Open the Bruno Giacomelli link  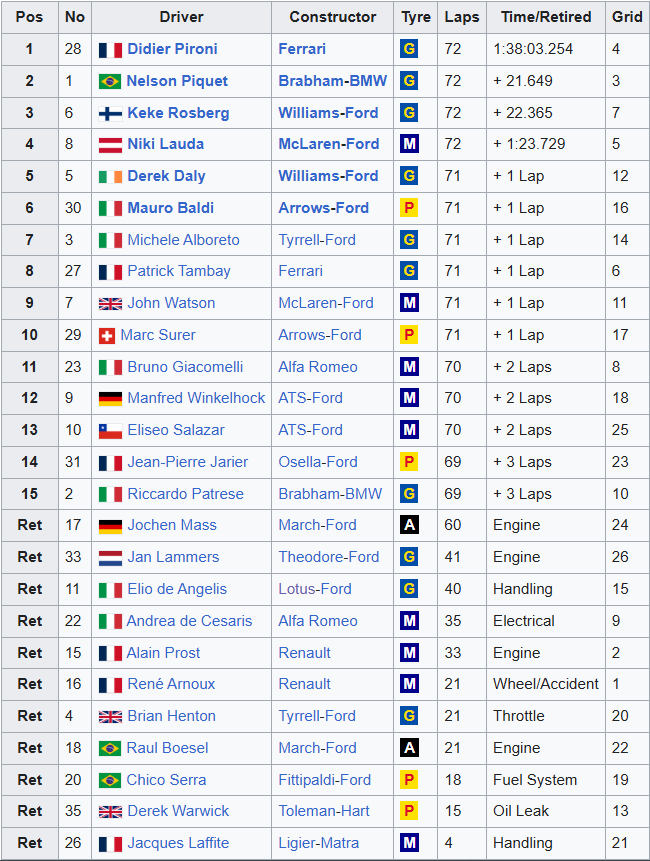click(x=185, y=367)
